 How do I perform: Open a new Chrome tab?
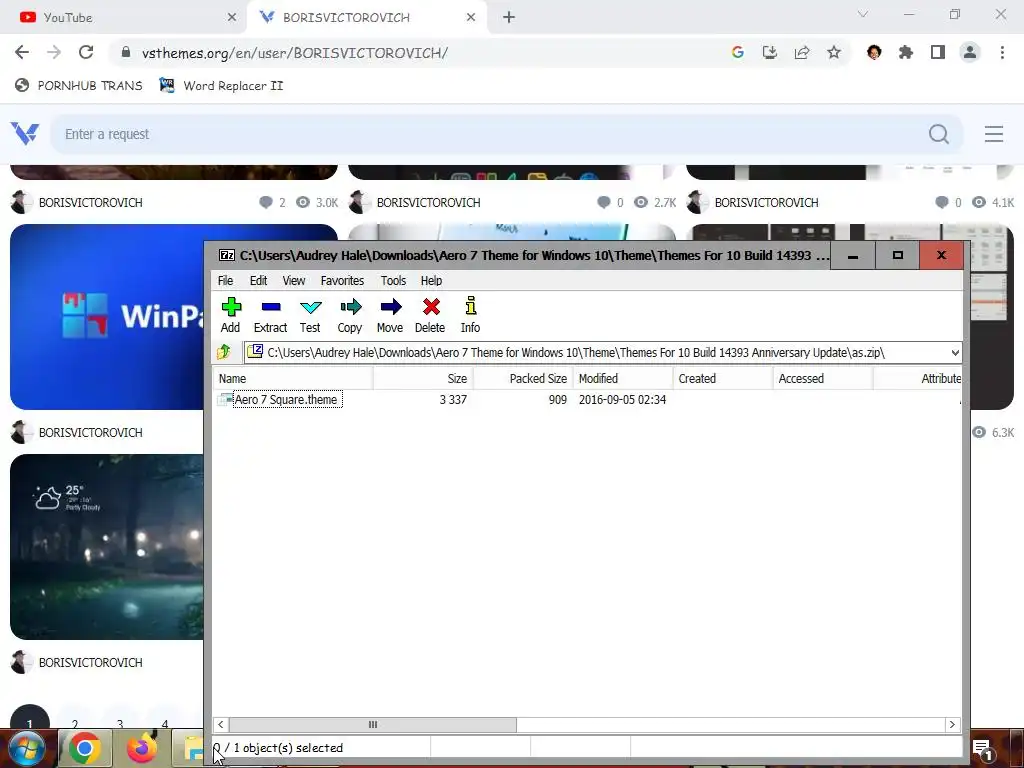[x=509, y=18]
